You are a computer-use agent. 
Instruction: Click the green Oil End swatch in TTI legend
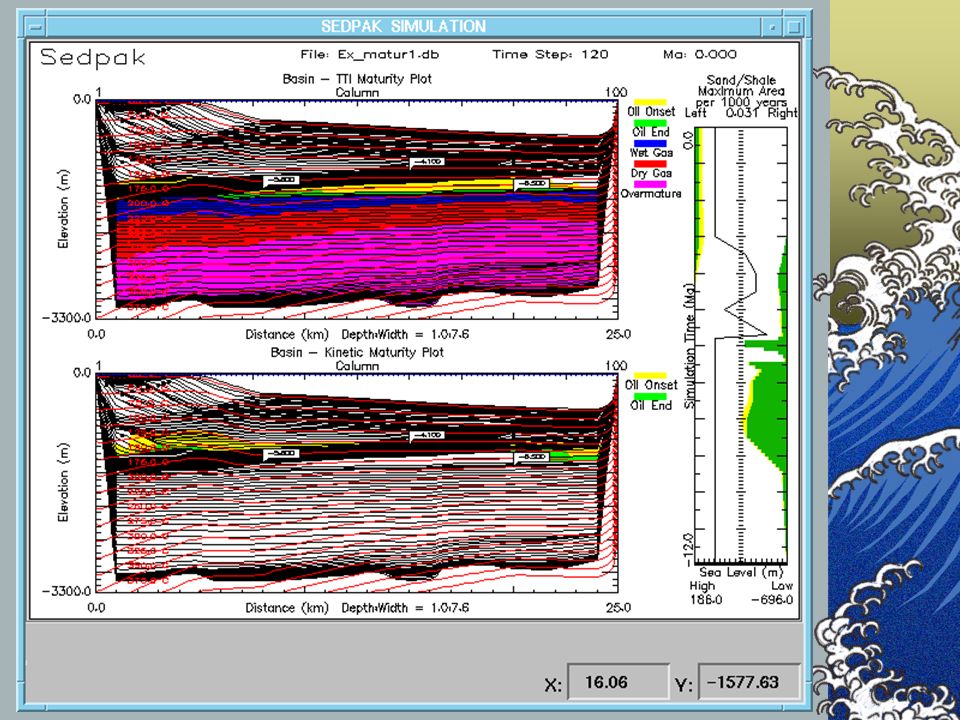click(650, 123)
